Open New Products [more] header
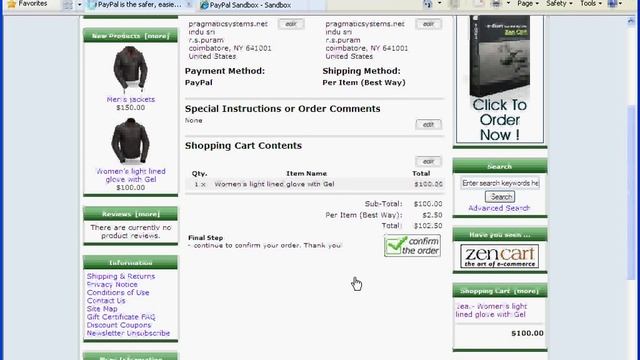Image resolution: width=640 pixels, height=360 pixels. pyautogui.click(x=131, y=36)
